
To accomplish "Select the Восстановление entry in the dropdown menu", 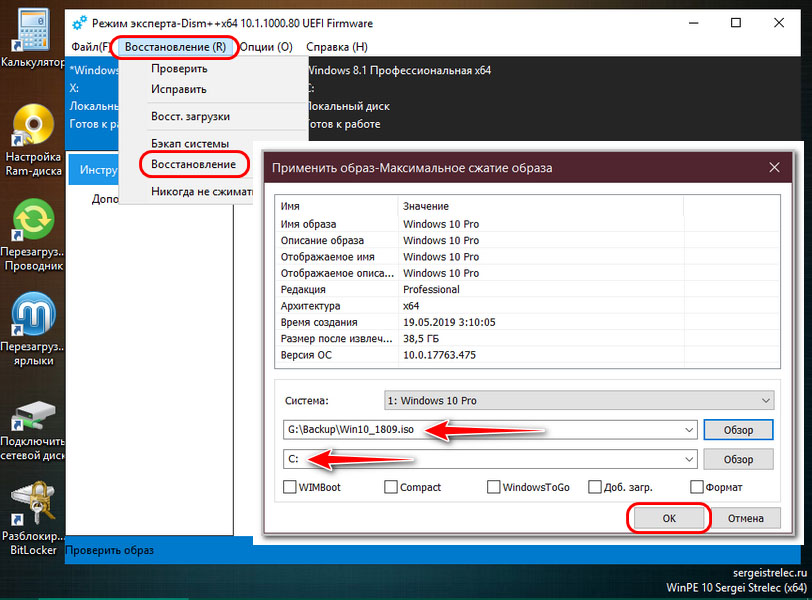I will tap(193, 164).
